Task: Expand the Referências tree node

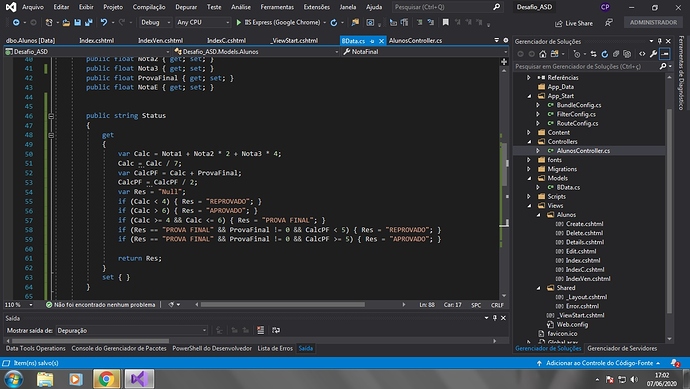Action: 529,77
